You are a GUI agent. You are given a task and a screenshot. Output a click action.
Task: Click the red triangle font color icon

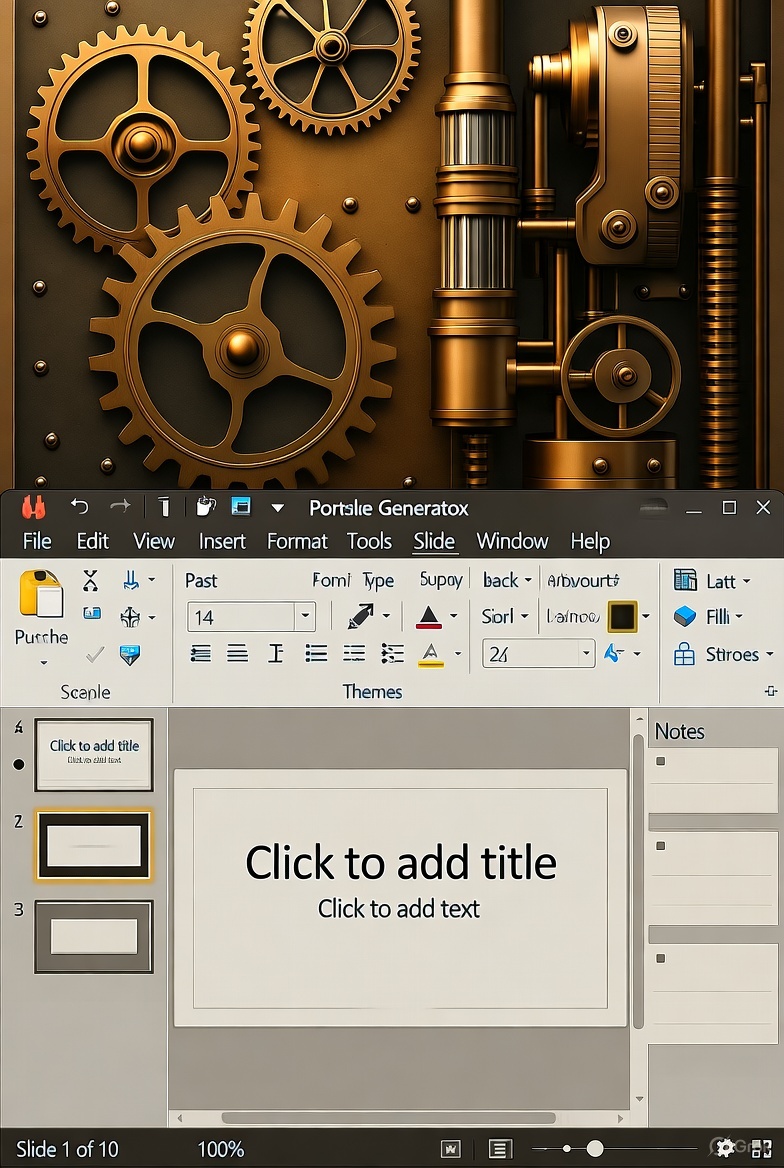pyautogui.click(x=429, y=617)
